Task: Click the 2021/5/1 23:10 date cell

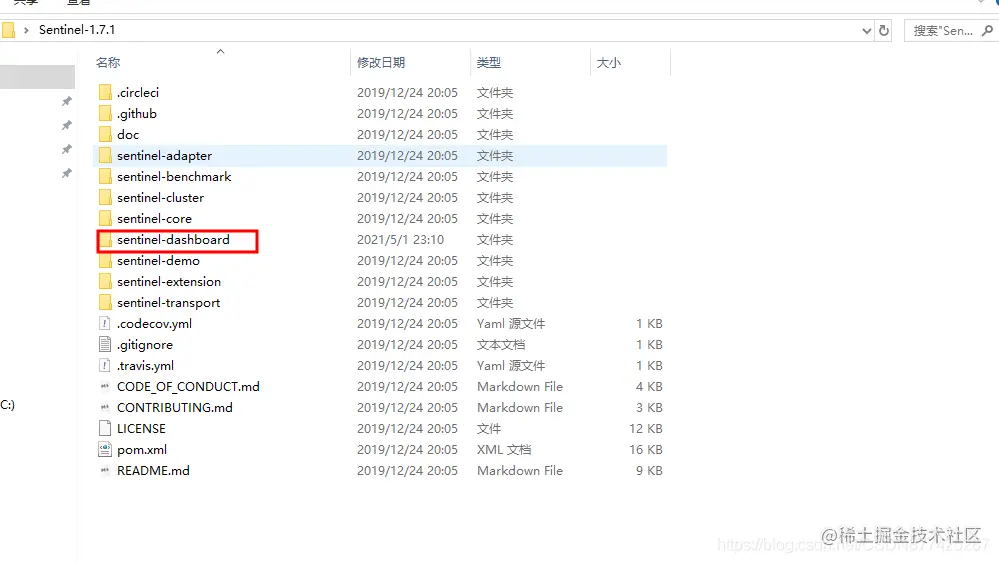Action: pyautogui.click(x=400, y=239)
